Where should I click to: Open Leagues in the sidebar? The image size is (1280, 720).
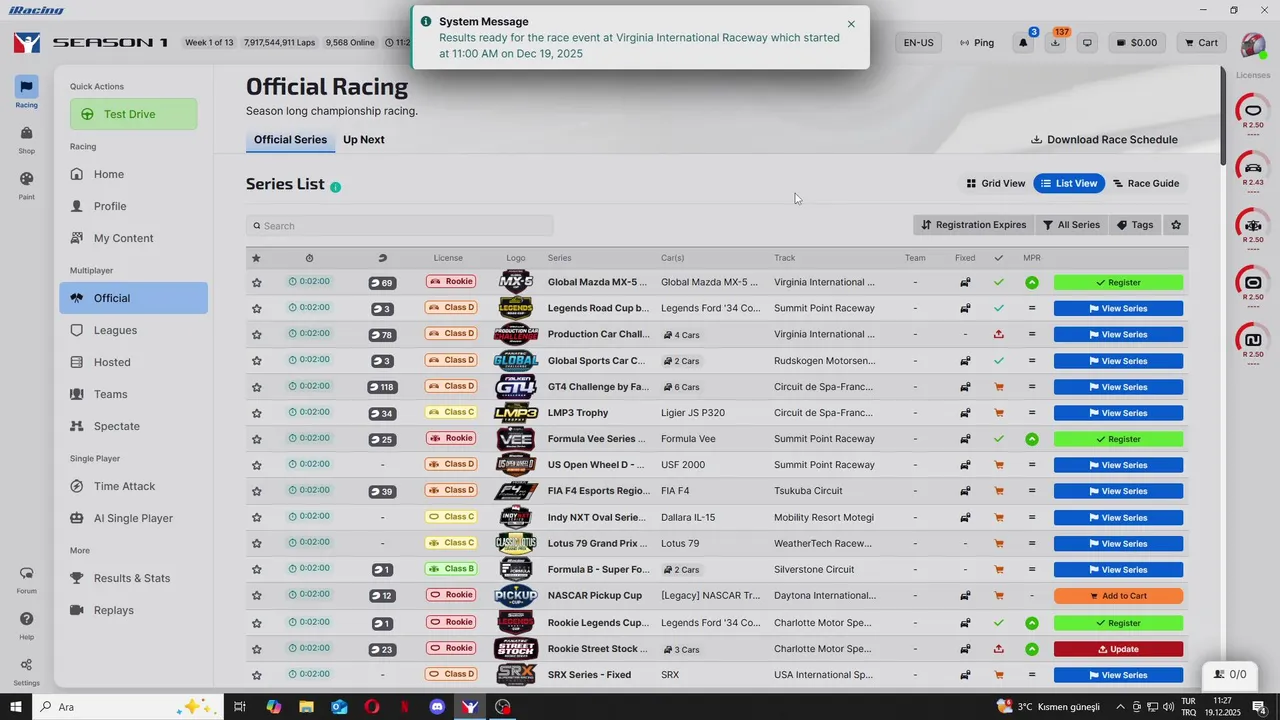133,330
